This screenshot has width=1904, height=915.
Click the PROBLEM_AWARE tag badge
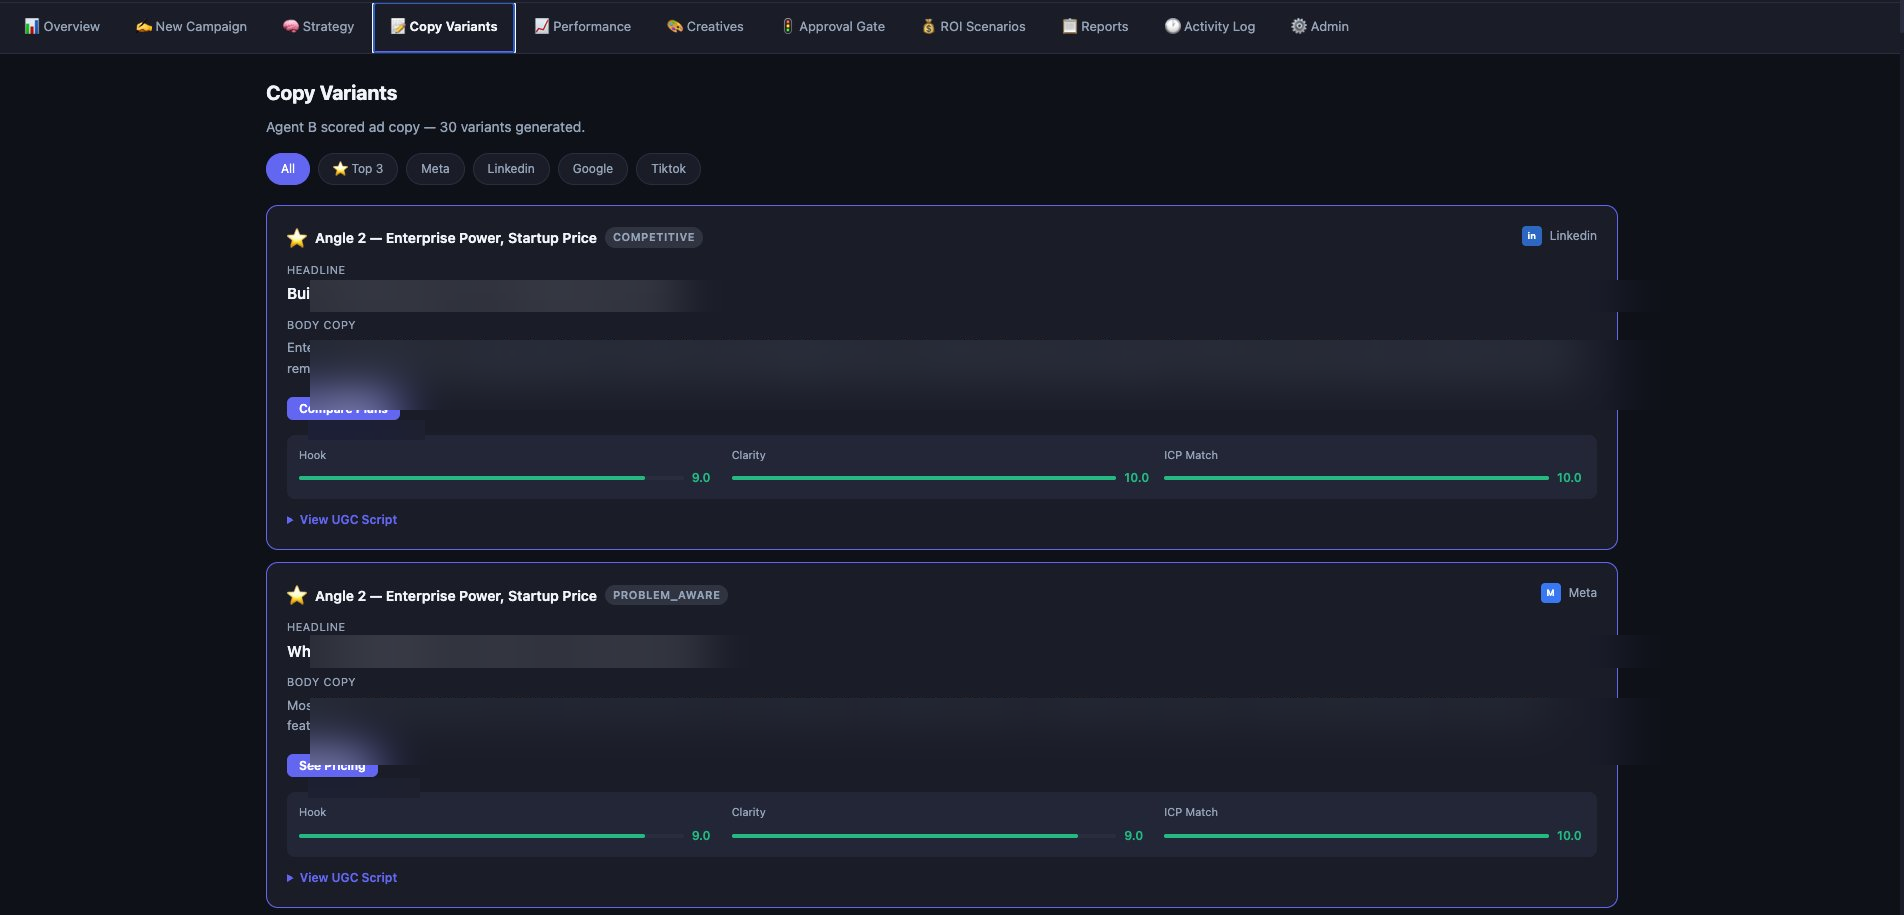pos(666,595)
